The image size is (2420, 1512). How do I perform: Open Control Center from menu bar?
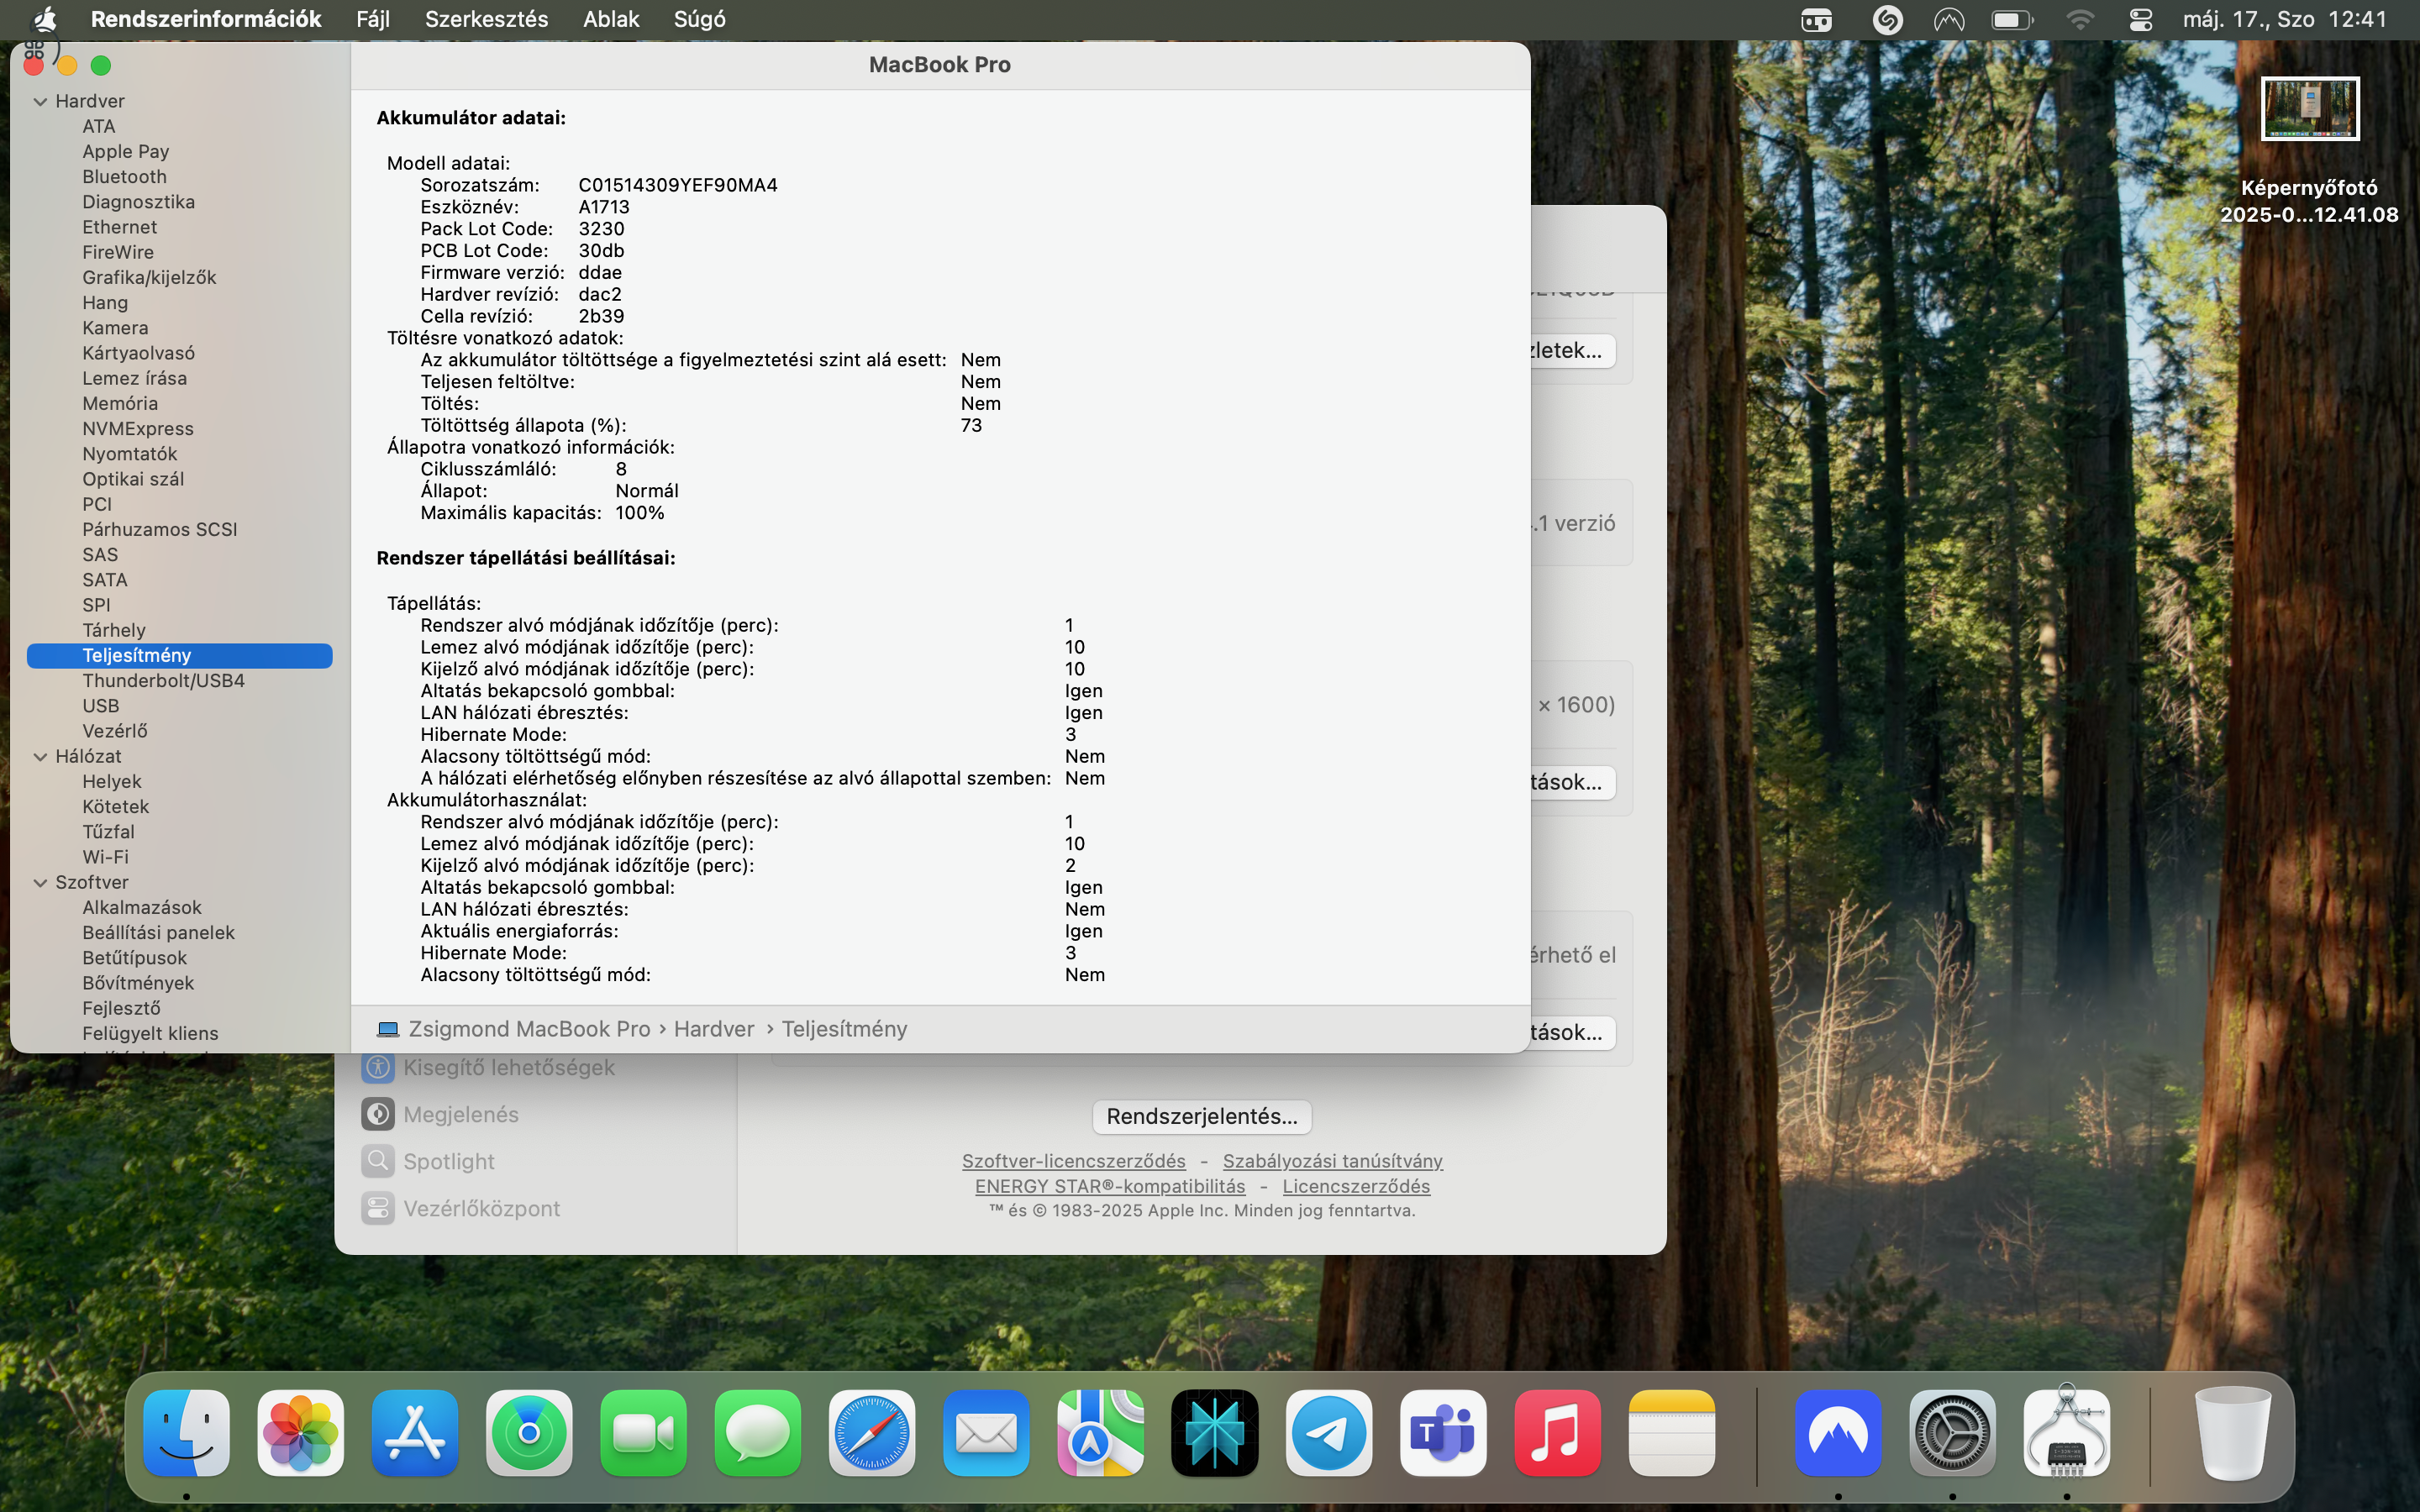(x=2140, y=20)
